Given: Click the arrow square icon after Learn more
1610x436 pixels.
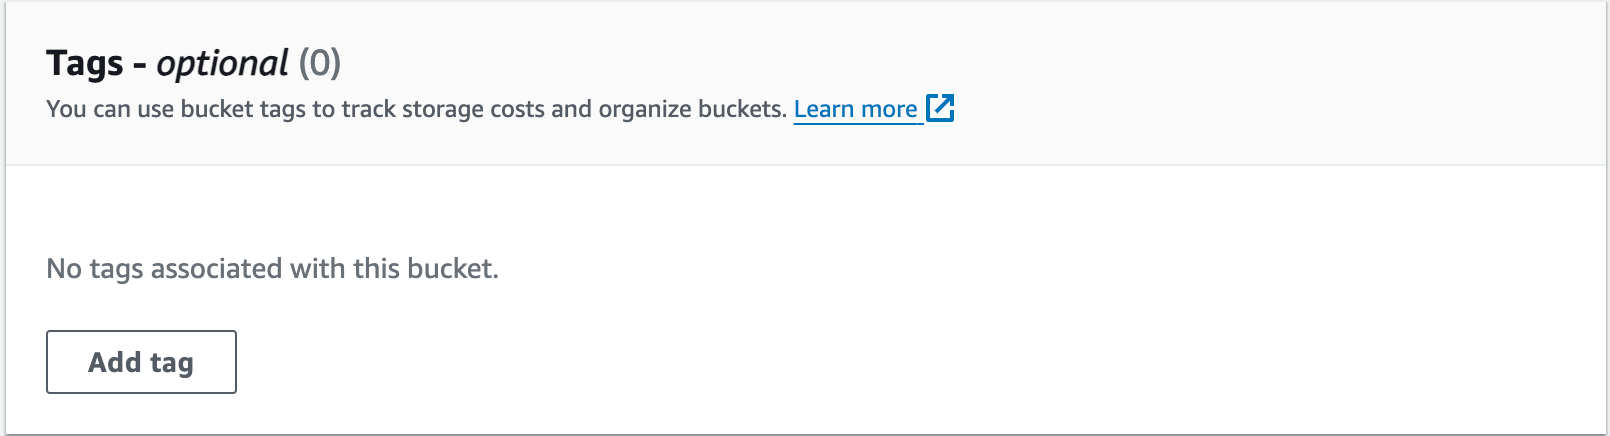Looking at the screenshot, I should pos(940,108).
